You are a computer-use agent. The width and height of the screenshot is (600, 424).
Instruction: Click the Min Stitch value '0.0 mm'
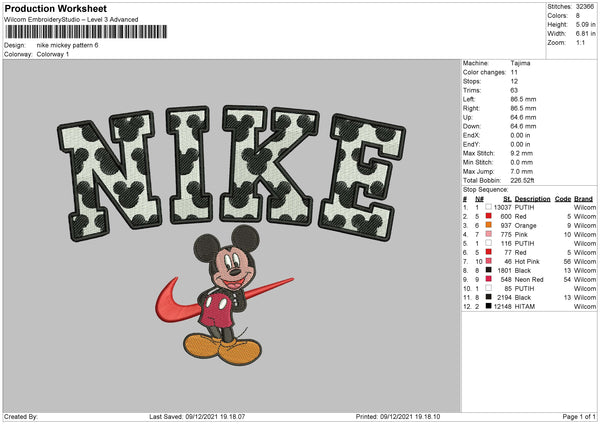(522, 162)
